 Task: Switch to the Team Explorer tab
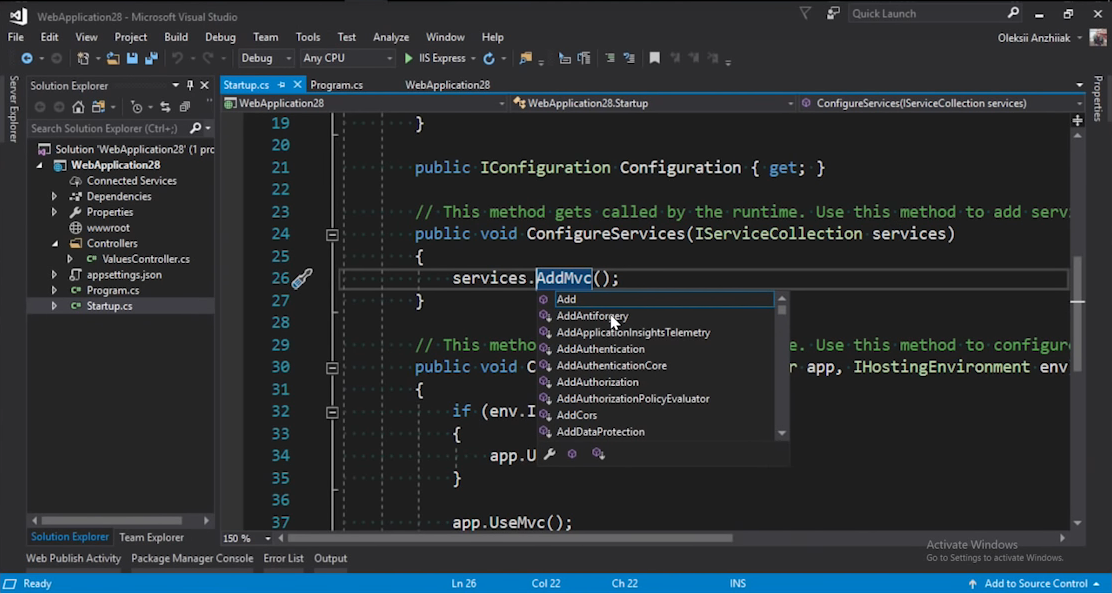point(151,537)
